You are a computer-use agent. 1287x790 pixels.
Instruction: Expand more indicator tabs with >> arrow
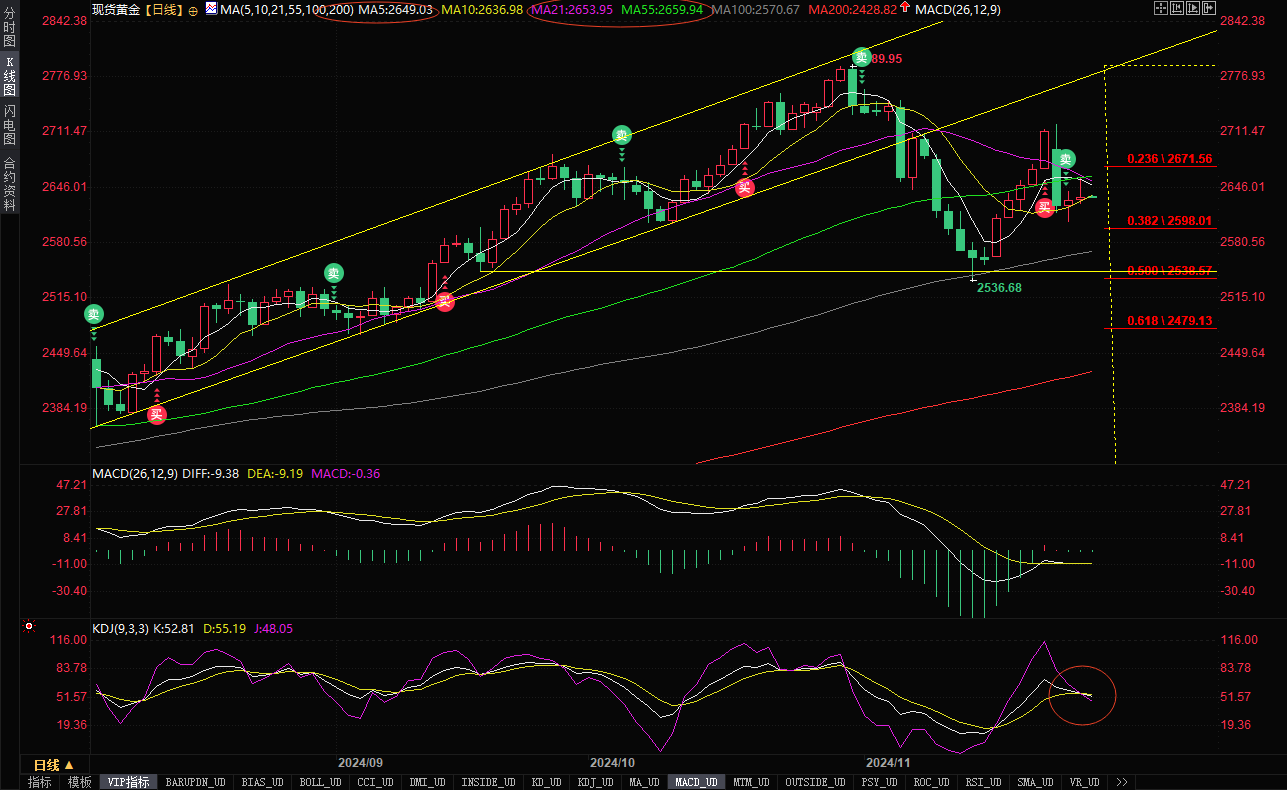[1122, 782]
